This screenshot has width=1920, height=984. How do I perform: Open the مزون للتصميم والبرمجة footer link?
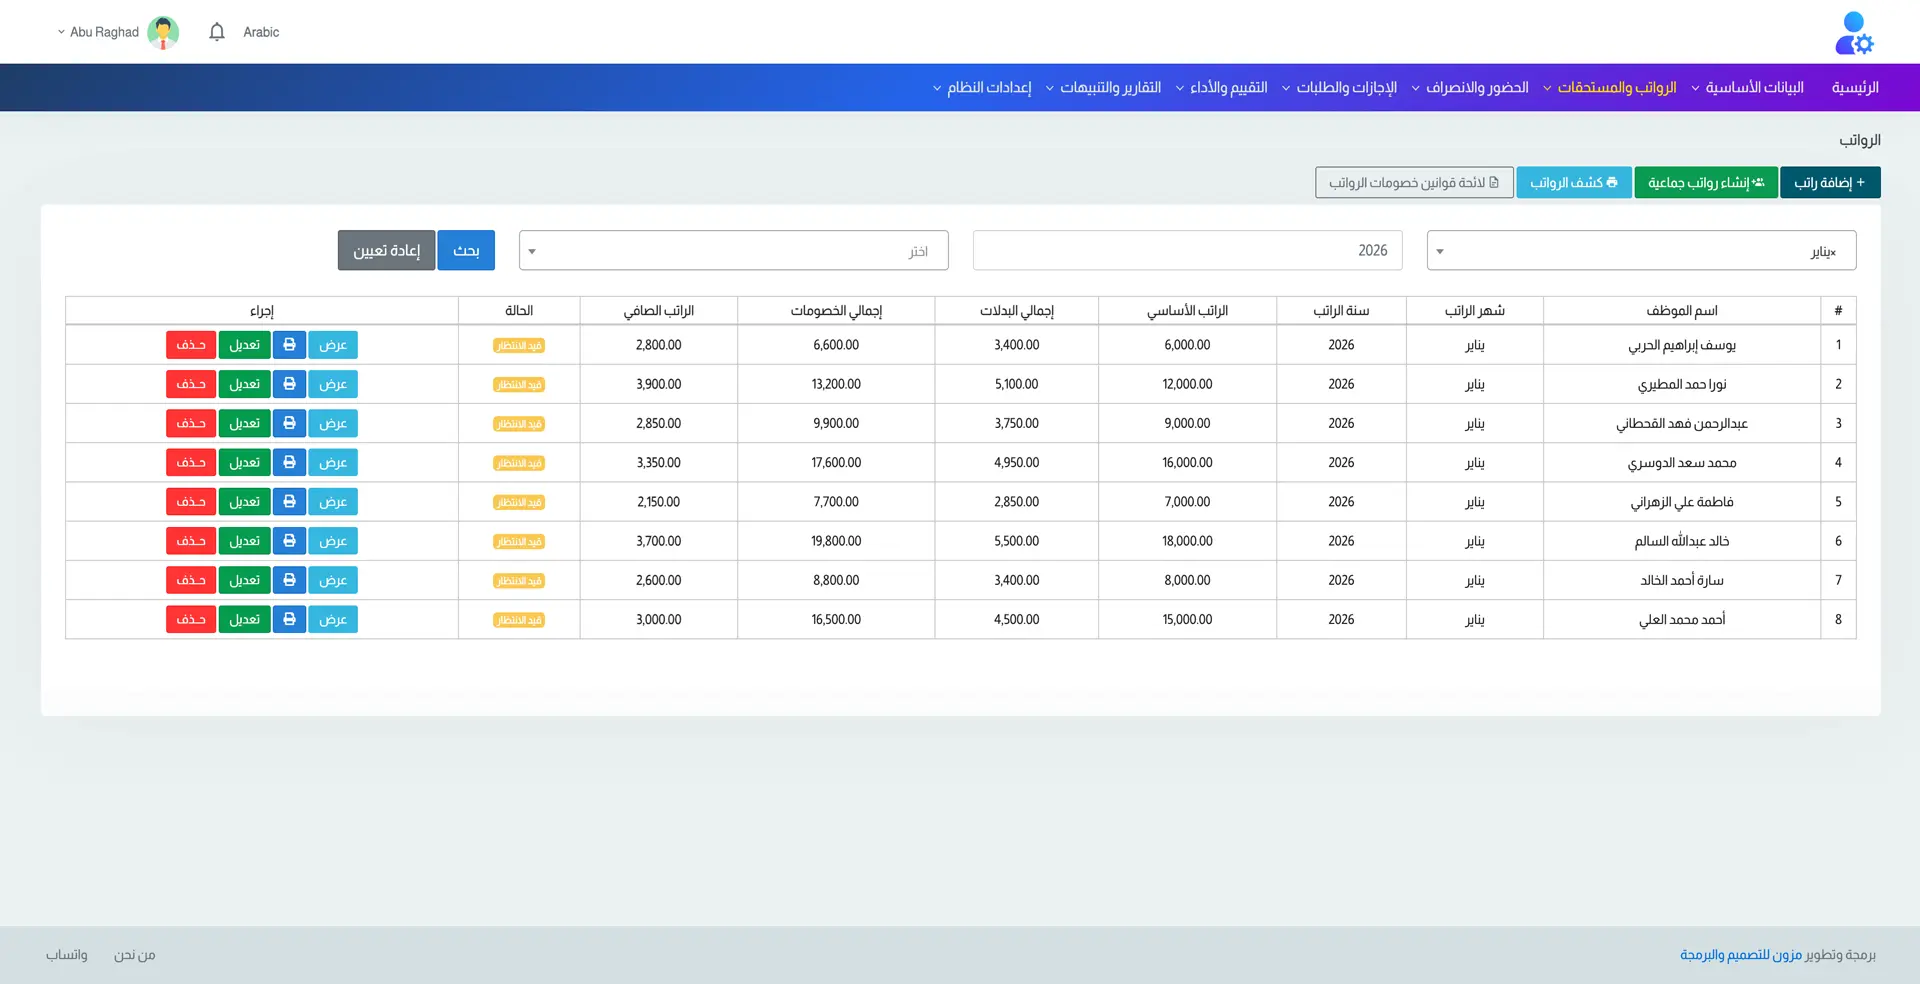pyautogui.click(x=1740, y=955)
